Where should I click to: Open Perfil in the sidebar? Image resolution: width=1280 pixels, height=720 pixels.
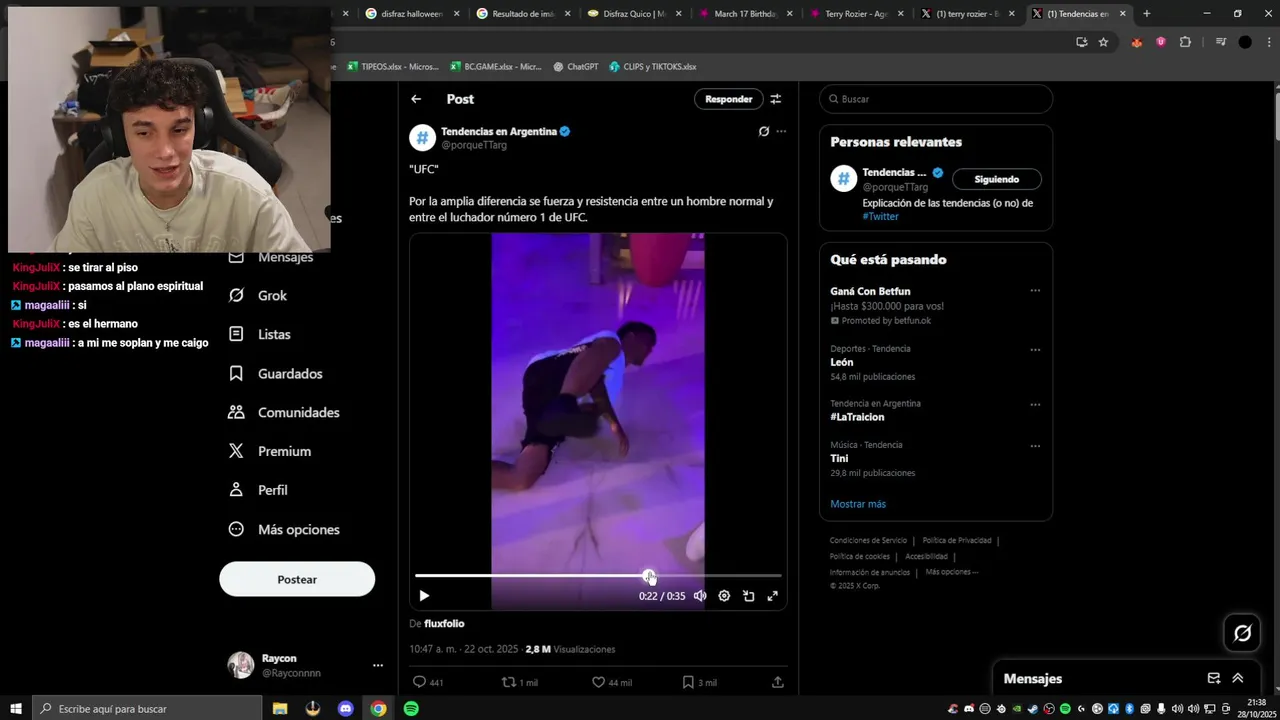[x=258, y=490]
